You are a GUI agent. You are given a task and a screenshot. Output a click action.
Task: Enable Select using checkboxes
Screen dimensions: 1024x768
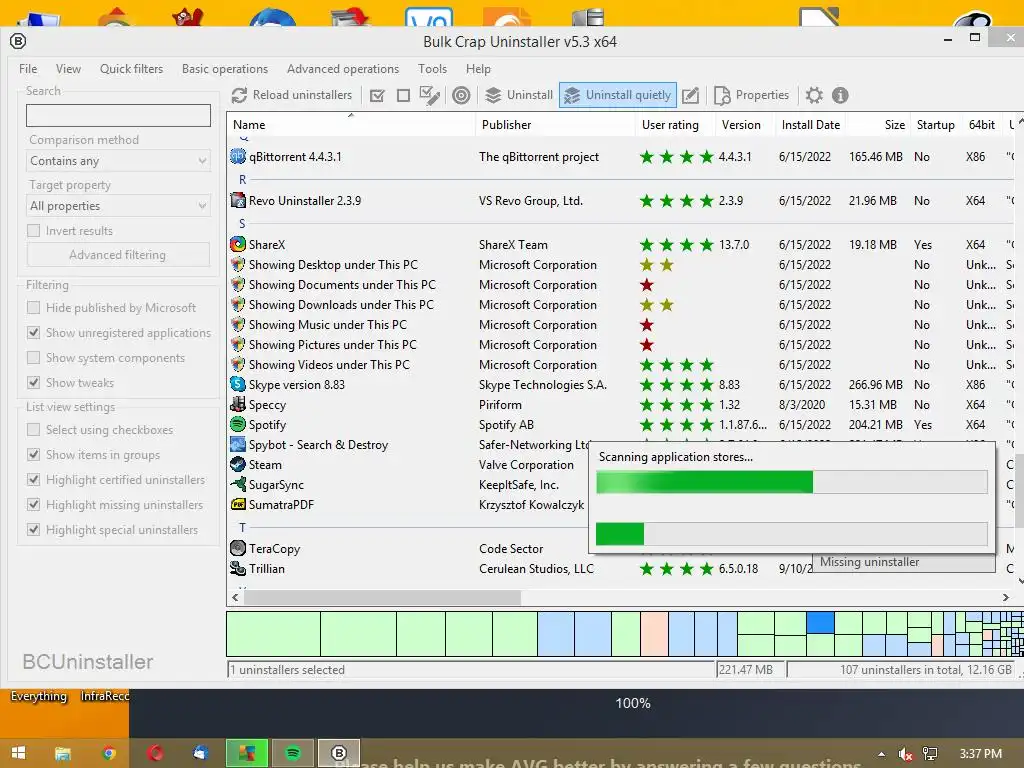point(33,430)
